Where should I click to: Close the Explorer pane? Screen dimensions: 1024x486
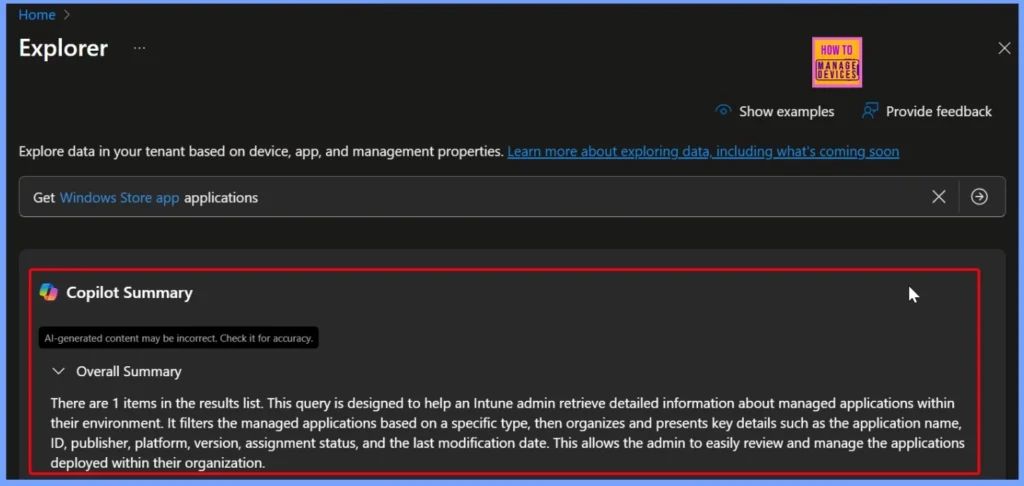pos(1004,48)
